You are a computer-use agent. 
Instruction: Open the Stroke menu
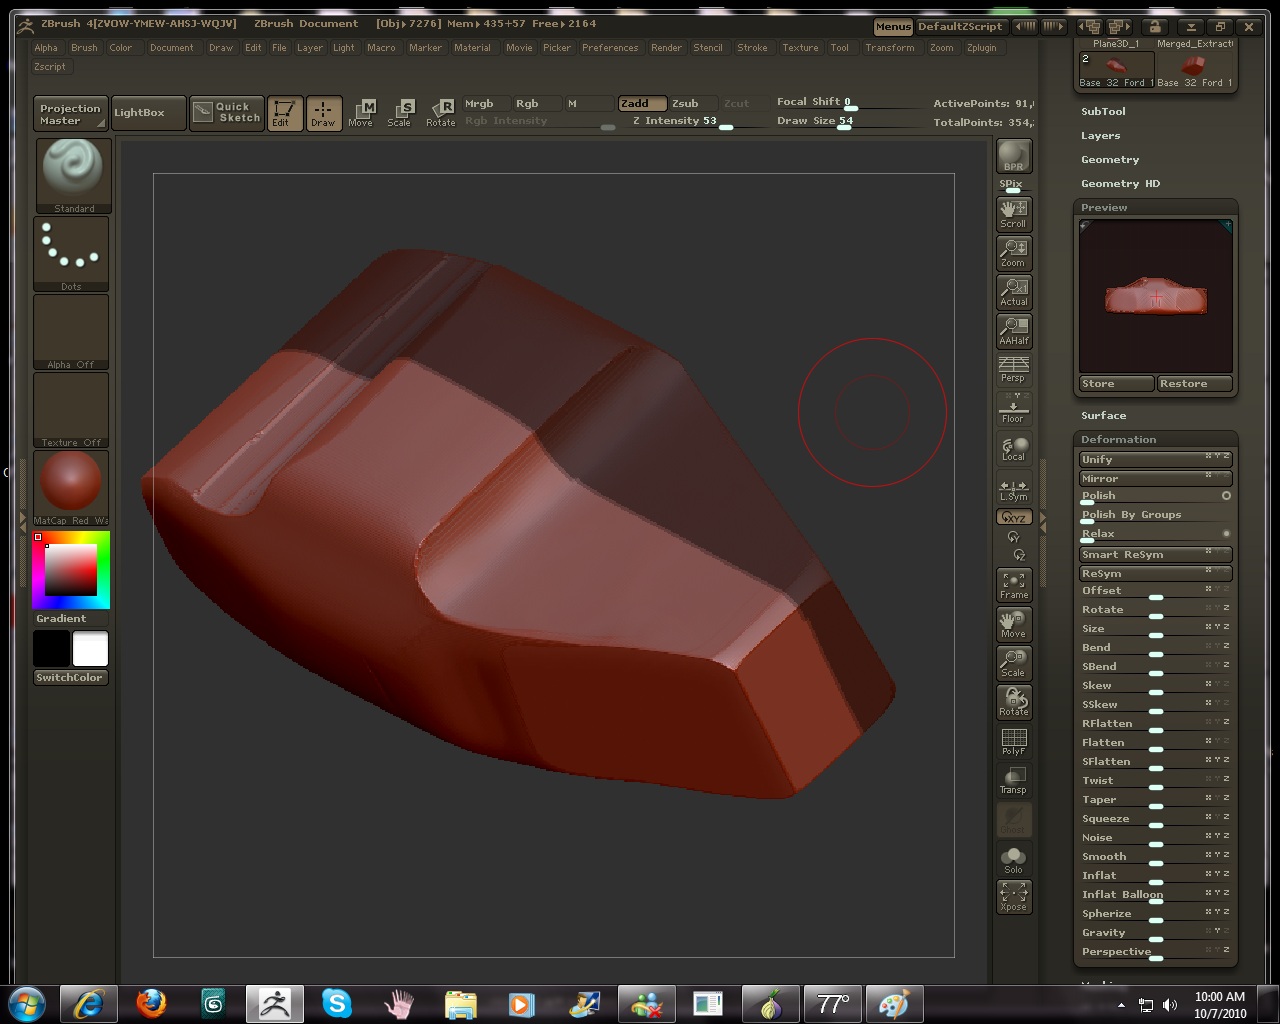[x=752, y=48]
